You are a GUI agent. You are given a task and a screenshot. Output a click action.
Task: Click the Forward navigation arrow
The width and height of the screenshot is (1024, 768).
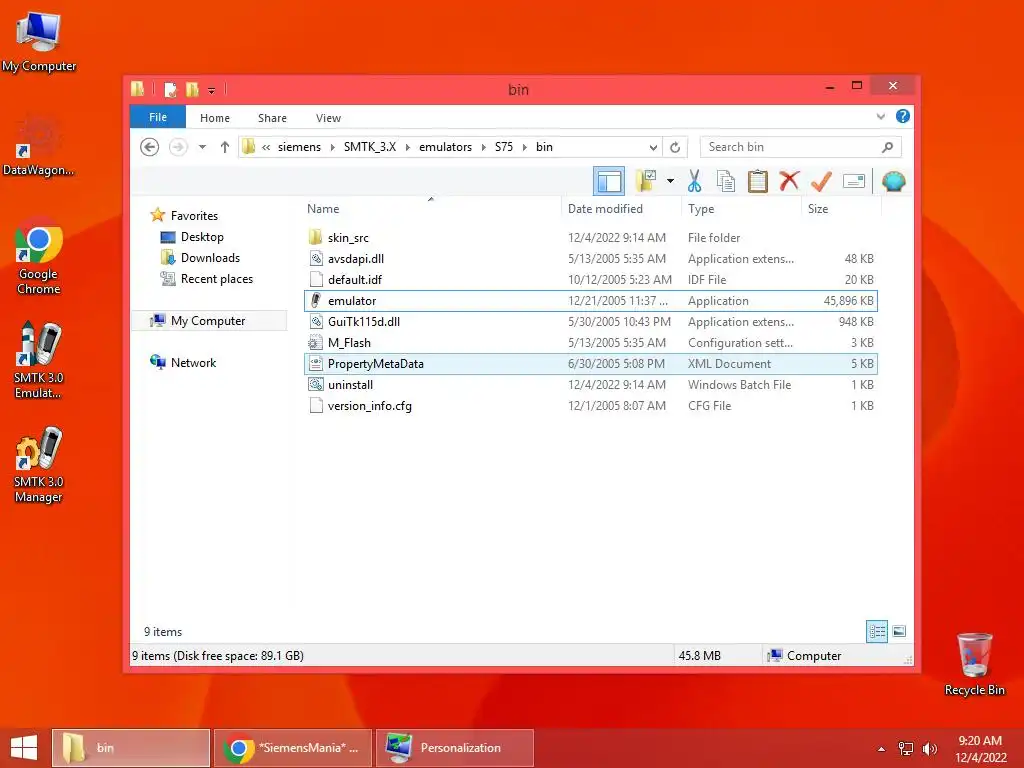pyautogui.click(x=178, y=147)
